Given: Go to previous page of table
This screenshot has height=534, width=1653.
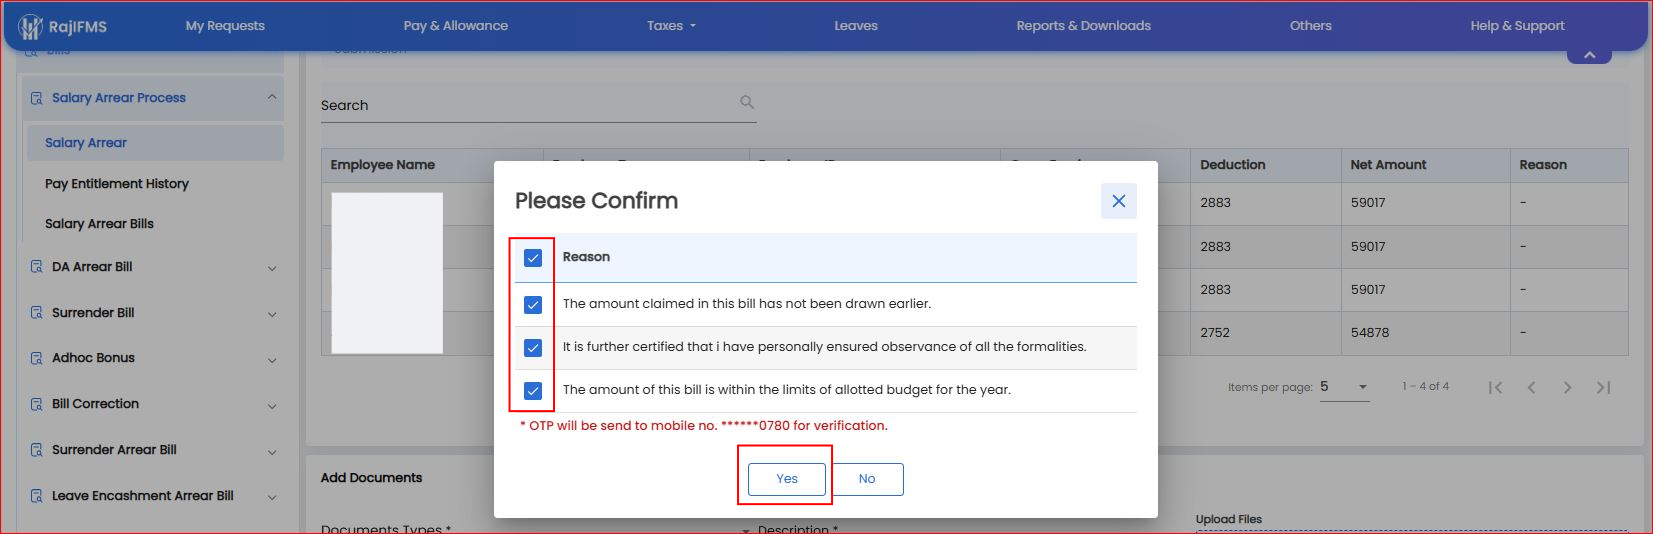Looking at the screenshot, I should tap(1531, 388).
